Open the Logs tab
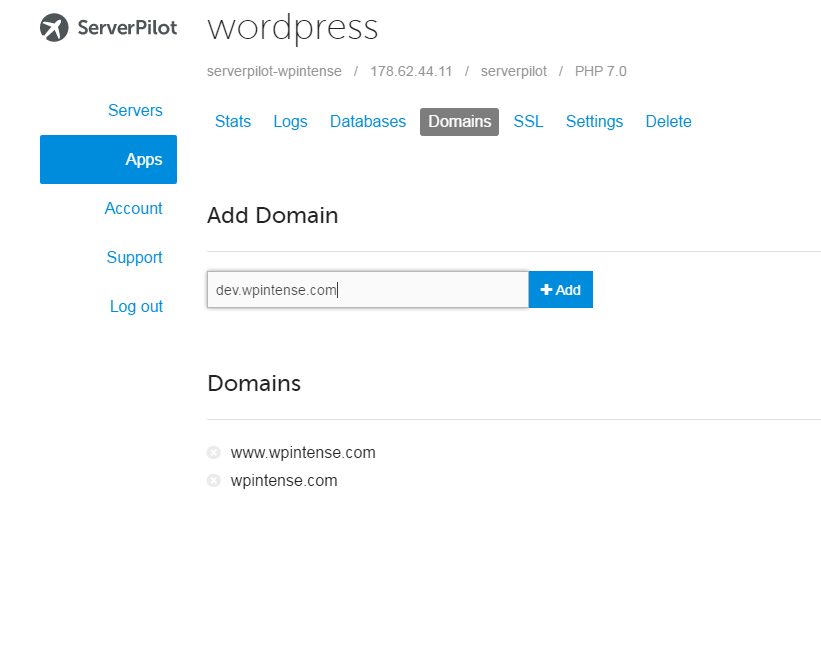The width and height of the screenshot is (821, 660). click(x=290, y=121)
